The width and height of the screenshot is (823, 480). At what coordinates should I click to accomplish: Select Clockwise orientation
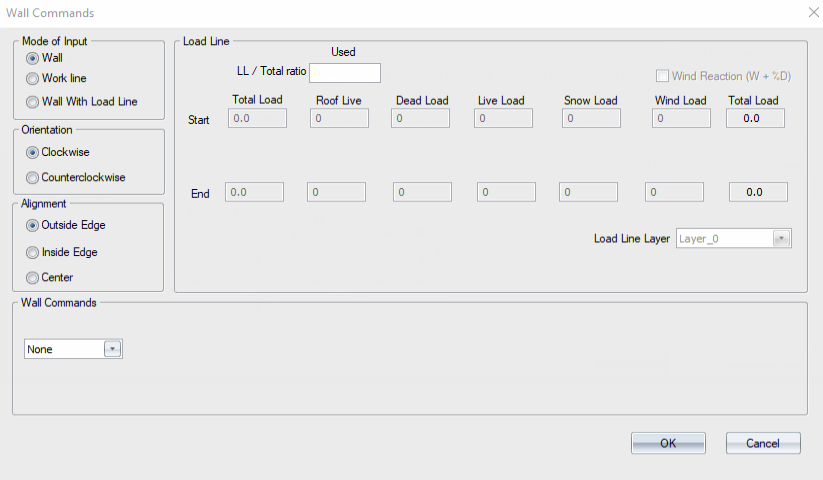(x=33, y=152)
